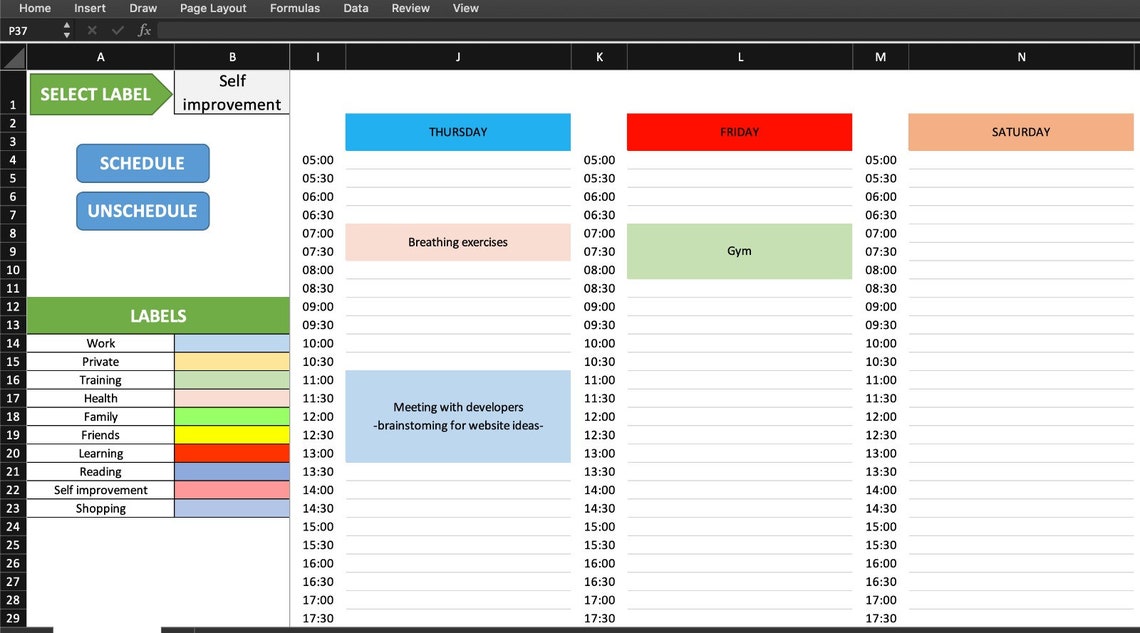Select the red color swatch next to Learning

tap(231, 453)
